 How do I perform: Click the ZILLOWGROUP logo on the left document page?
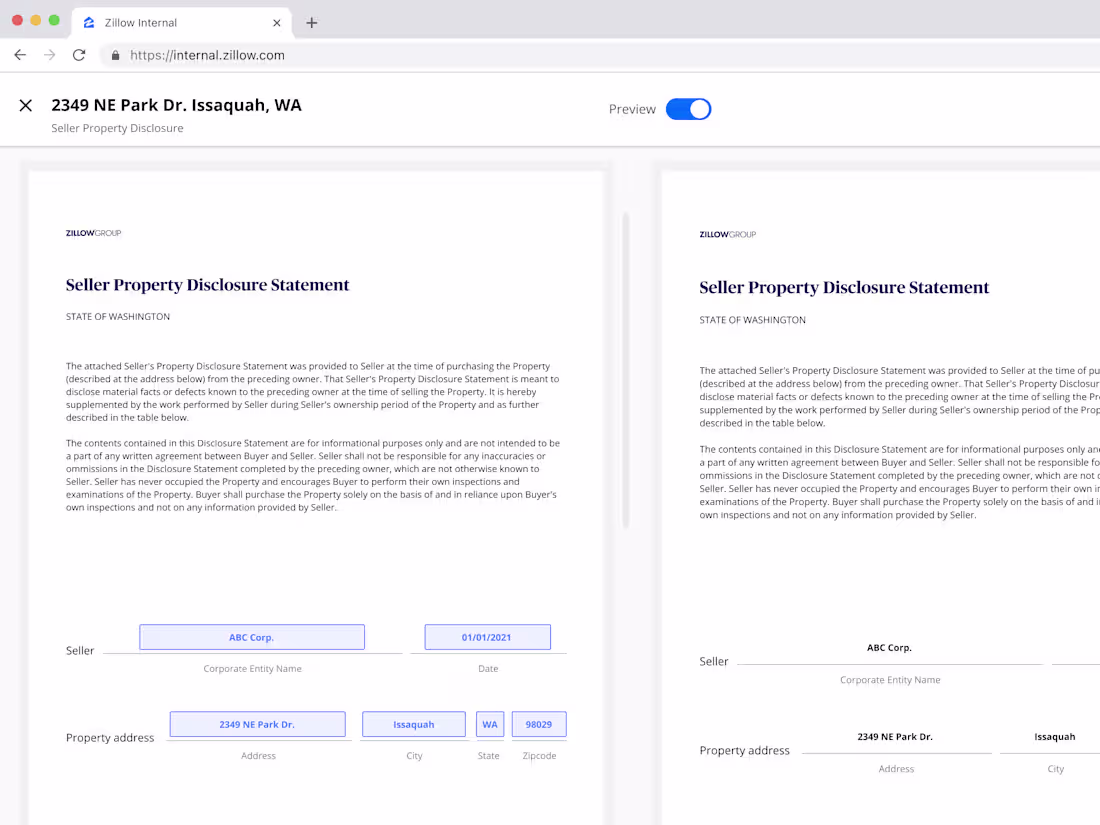(93, 232)
